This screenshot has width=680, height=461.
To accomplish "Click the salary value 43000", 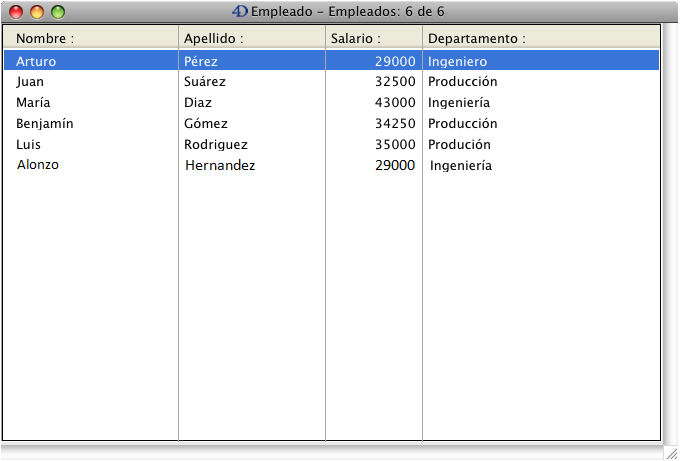I will [395, 103].
